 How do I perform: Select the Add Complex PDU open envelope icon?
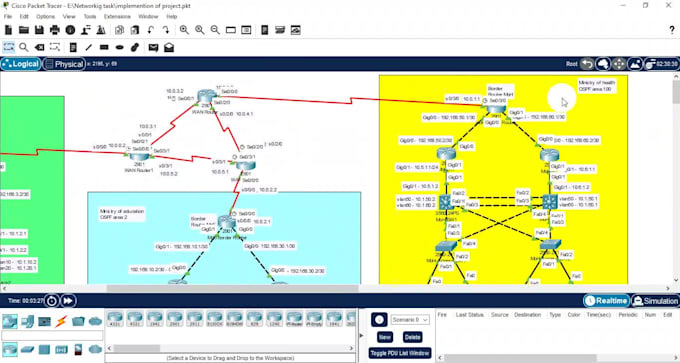(x=169, y=47)
